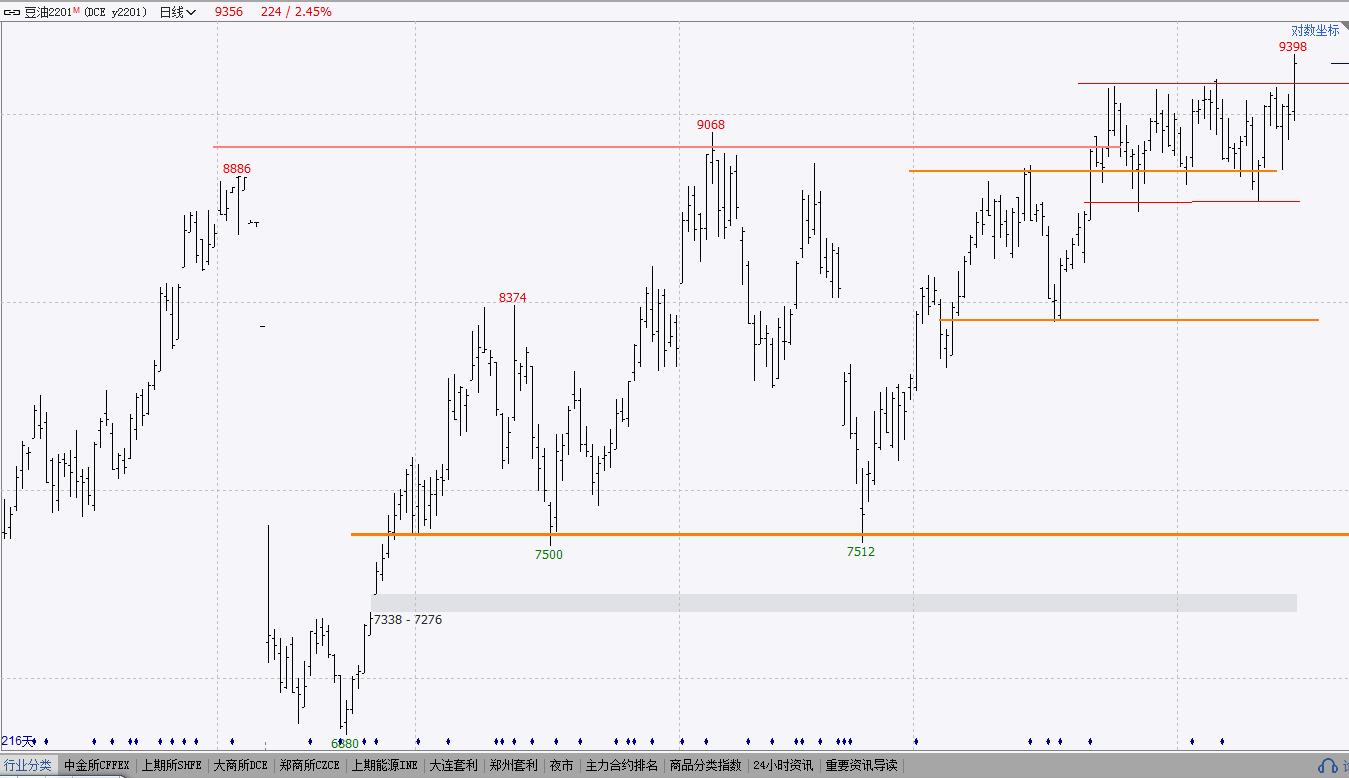Click the change value 224 / 2.45%
This screenshot has width=1349, height=778.
tap(296, 12)
